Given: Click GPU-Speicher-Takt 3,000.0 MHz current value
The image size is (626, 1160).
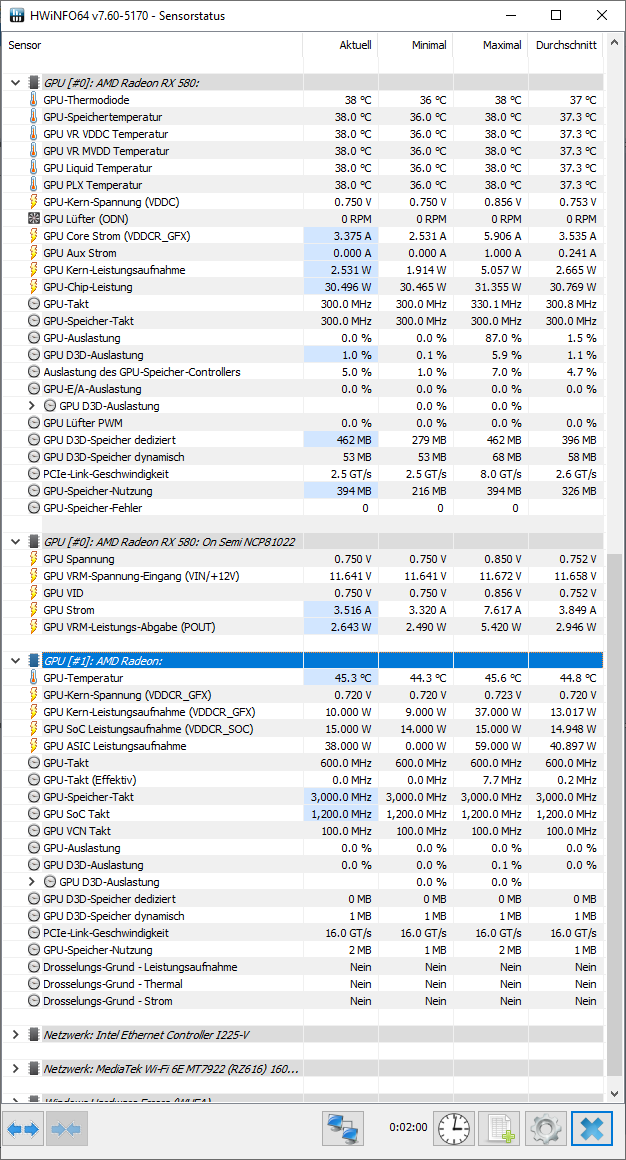Looking at the screenshot, I should coord(343,797).
